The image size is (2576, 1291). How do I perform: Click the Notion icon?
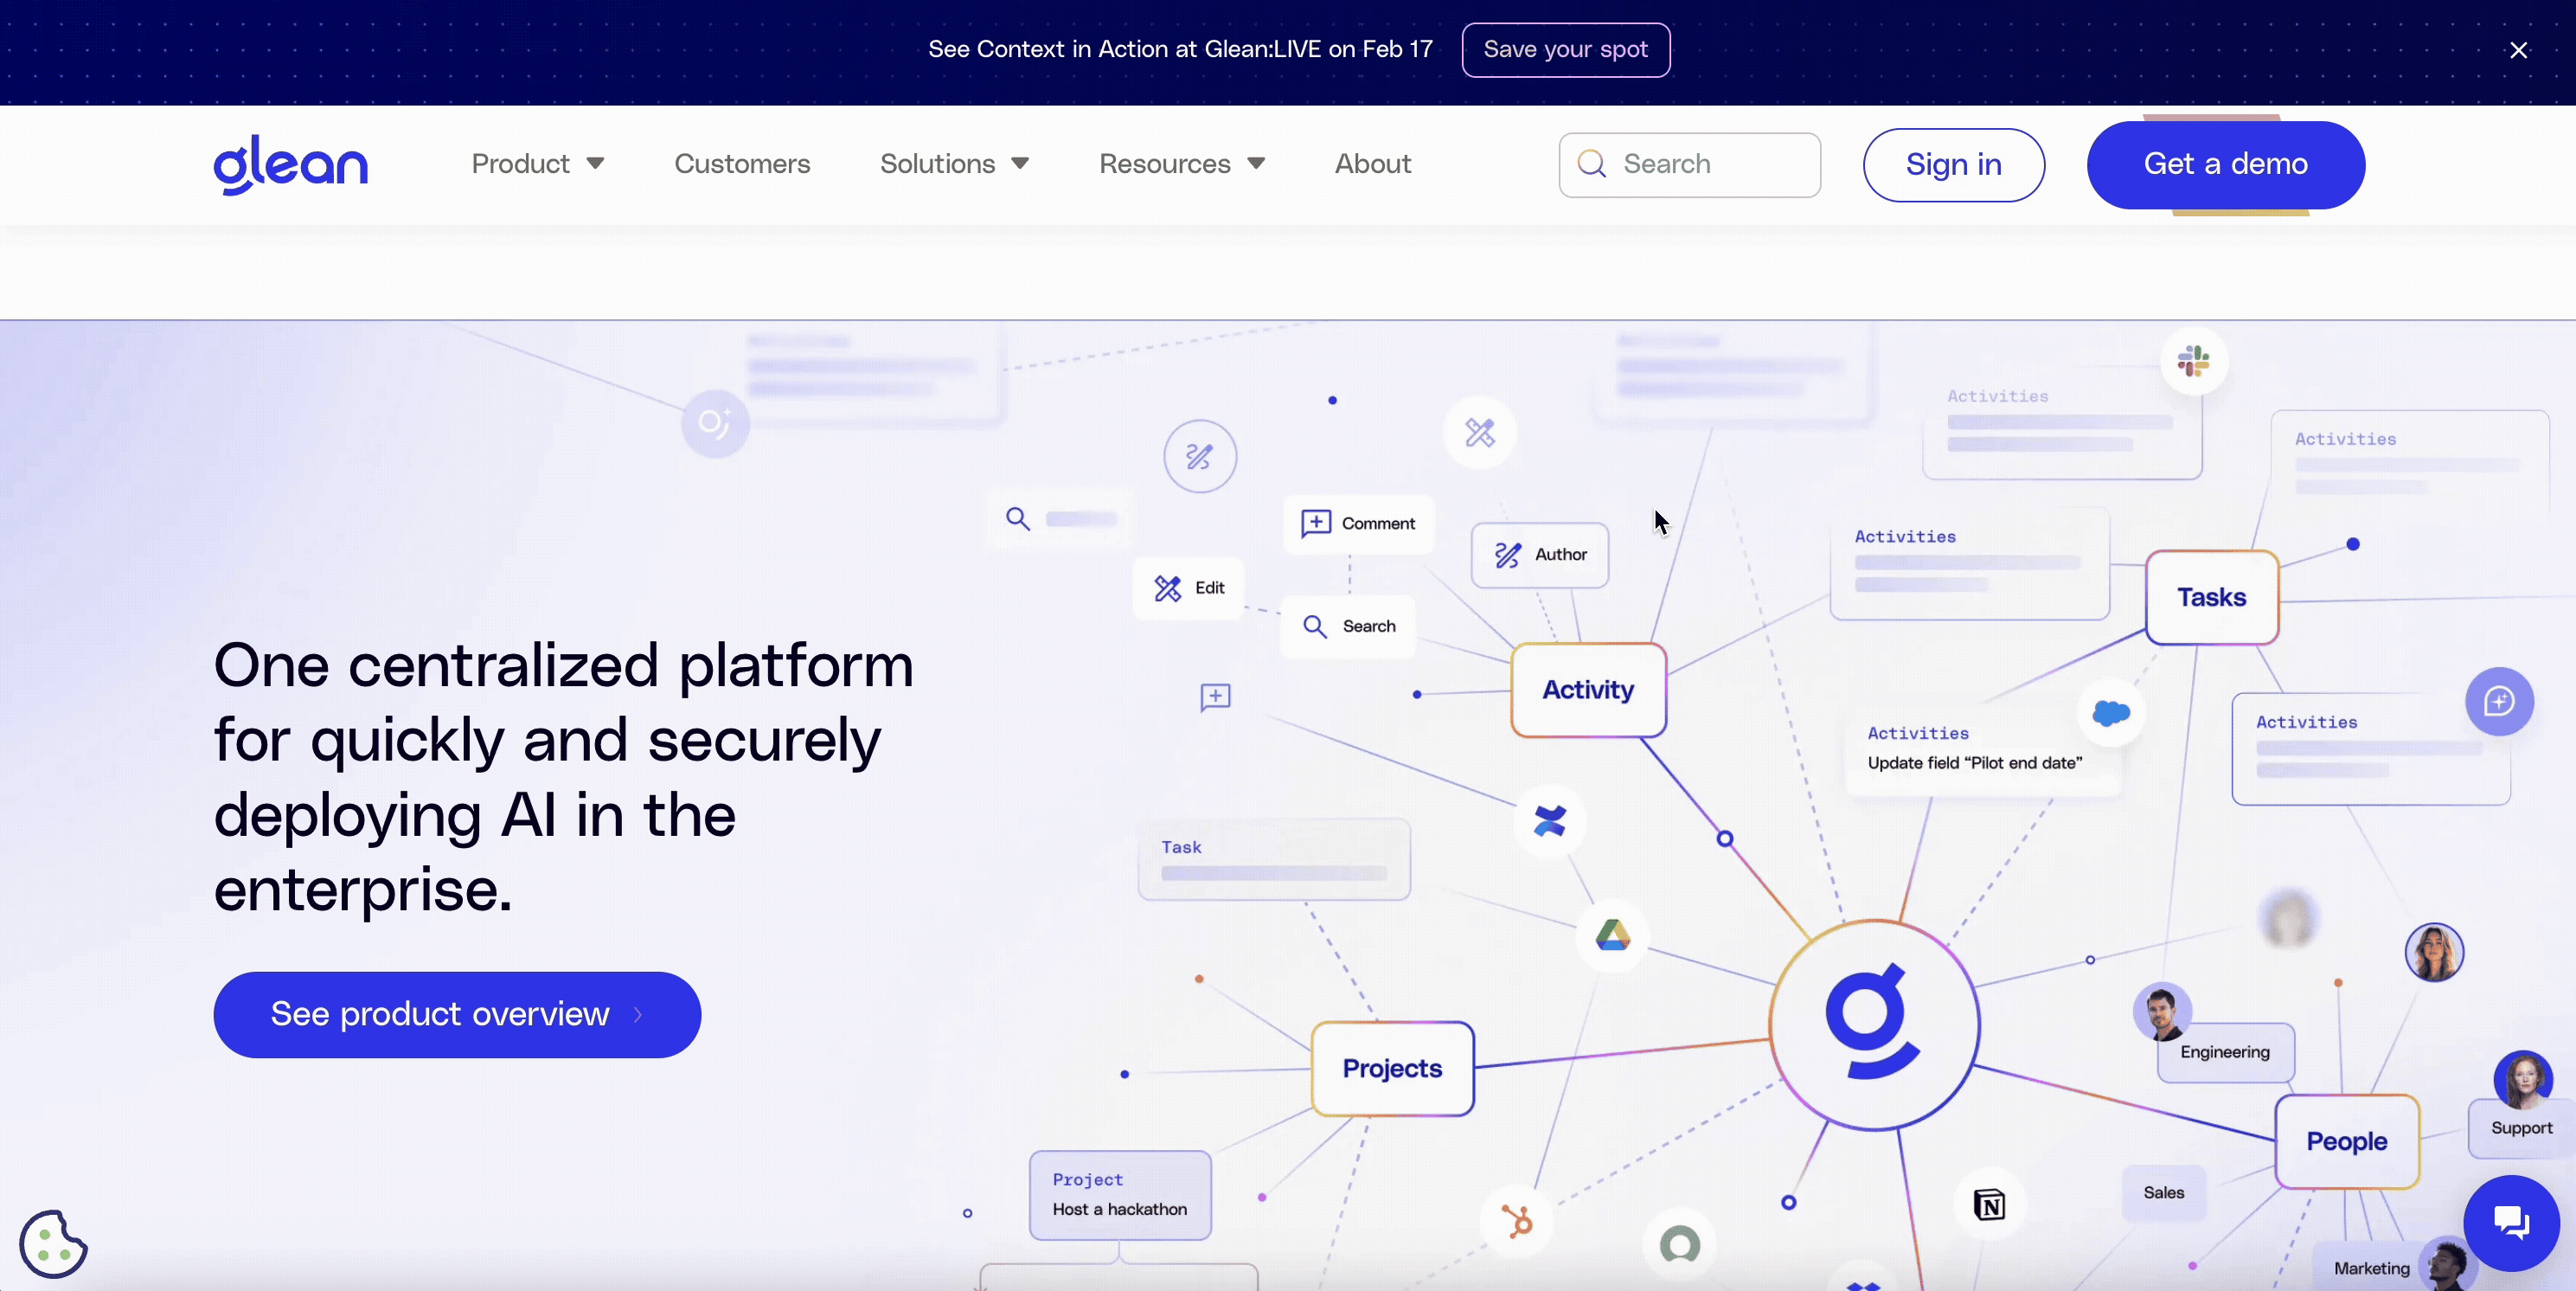coord(1989,1205)
